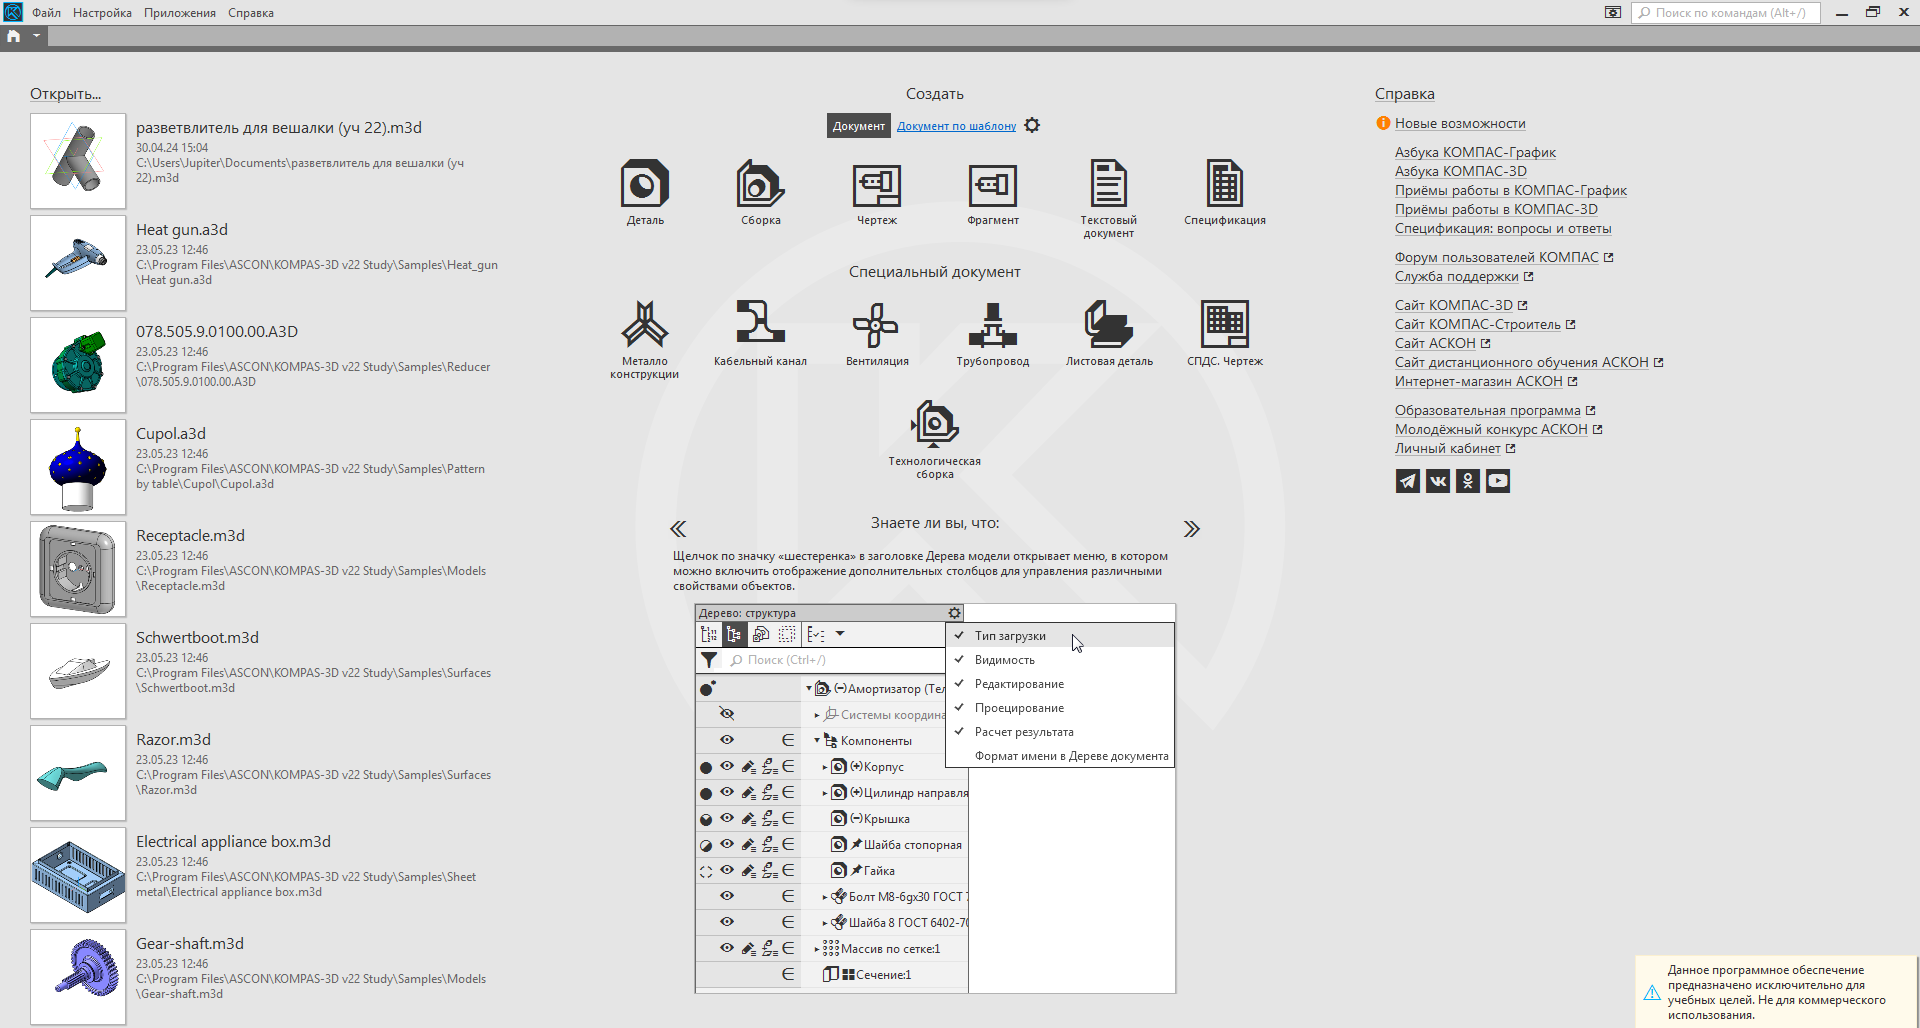Create a Металлоконструкции document
The width and height of the screenshot is (1920, 1028).
click(645, 339)
